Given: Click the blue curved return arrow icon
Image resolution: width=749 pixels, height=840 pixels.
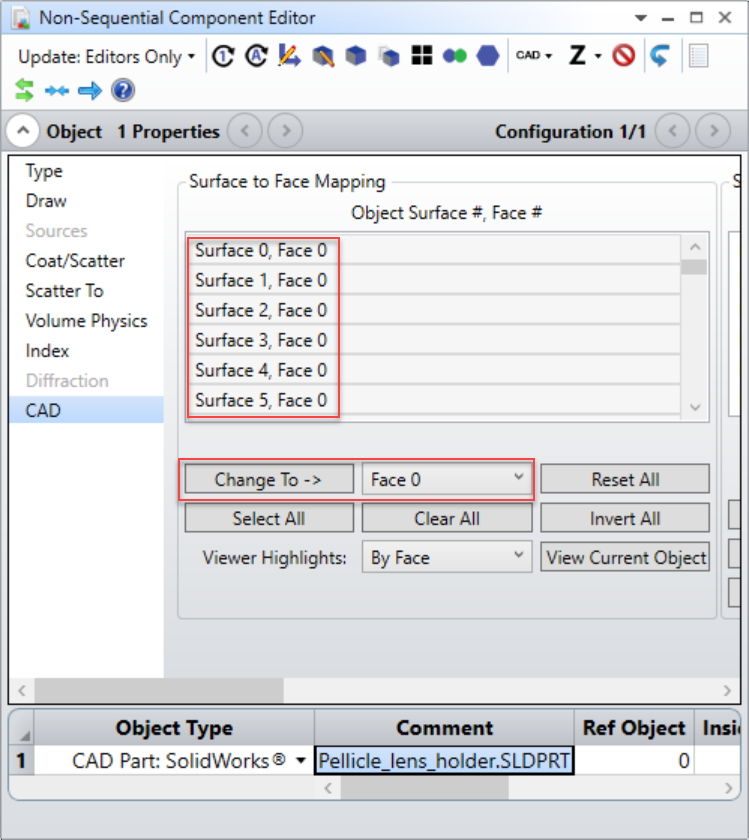Looking at the screenshot, I should click(660, 56).
